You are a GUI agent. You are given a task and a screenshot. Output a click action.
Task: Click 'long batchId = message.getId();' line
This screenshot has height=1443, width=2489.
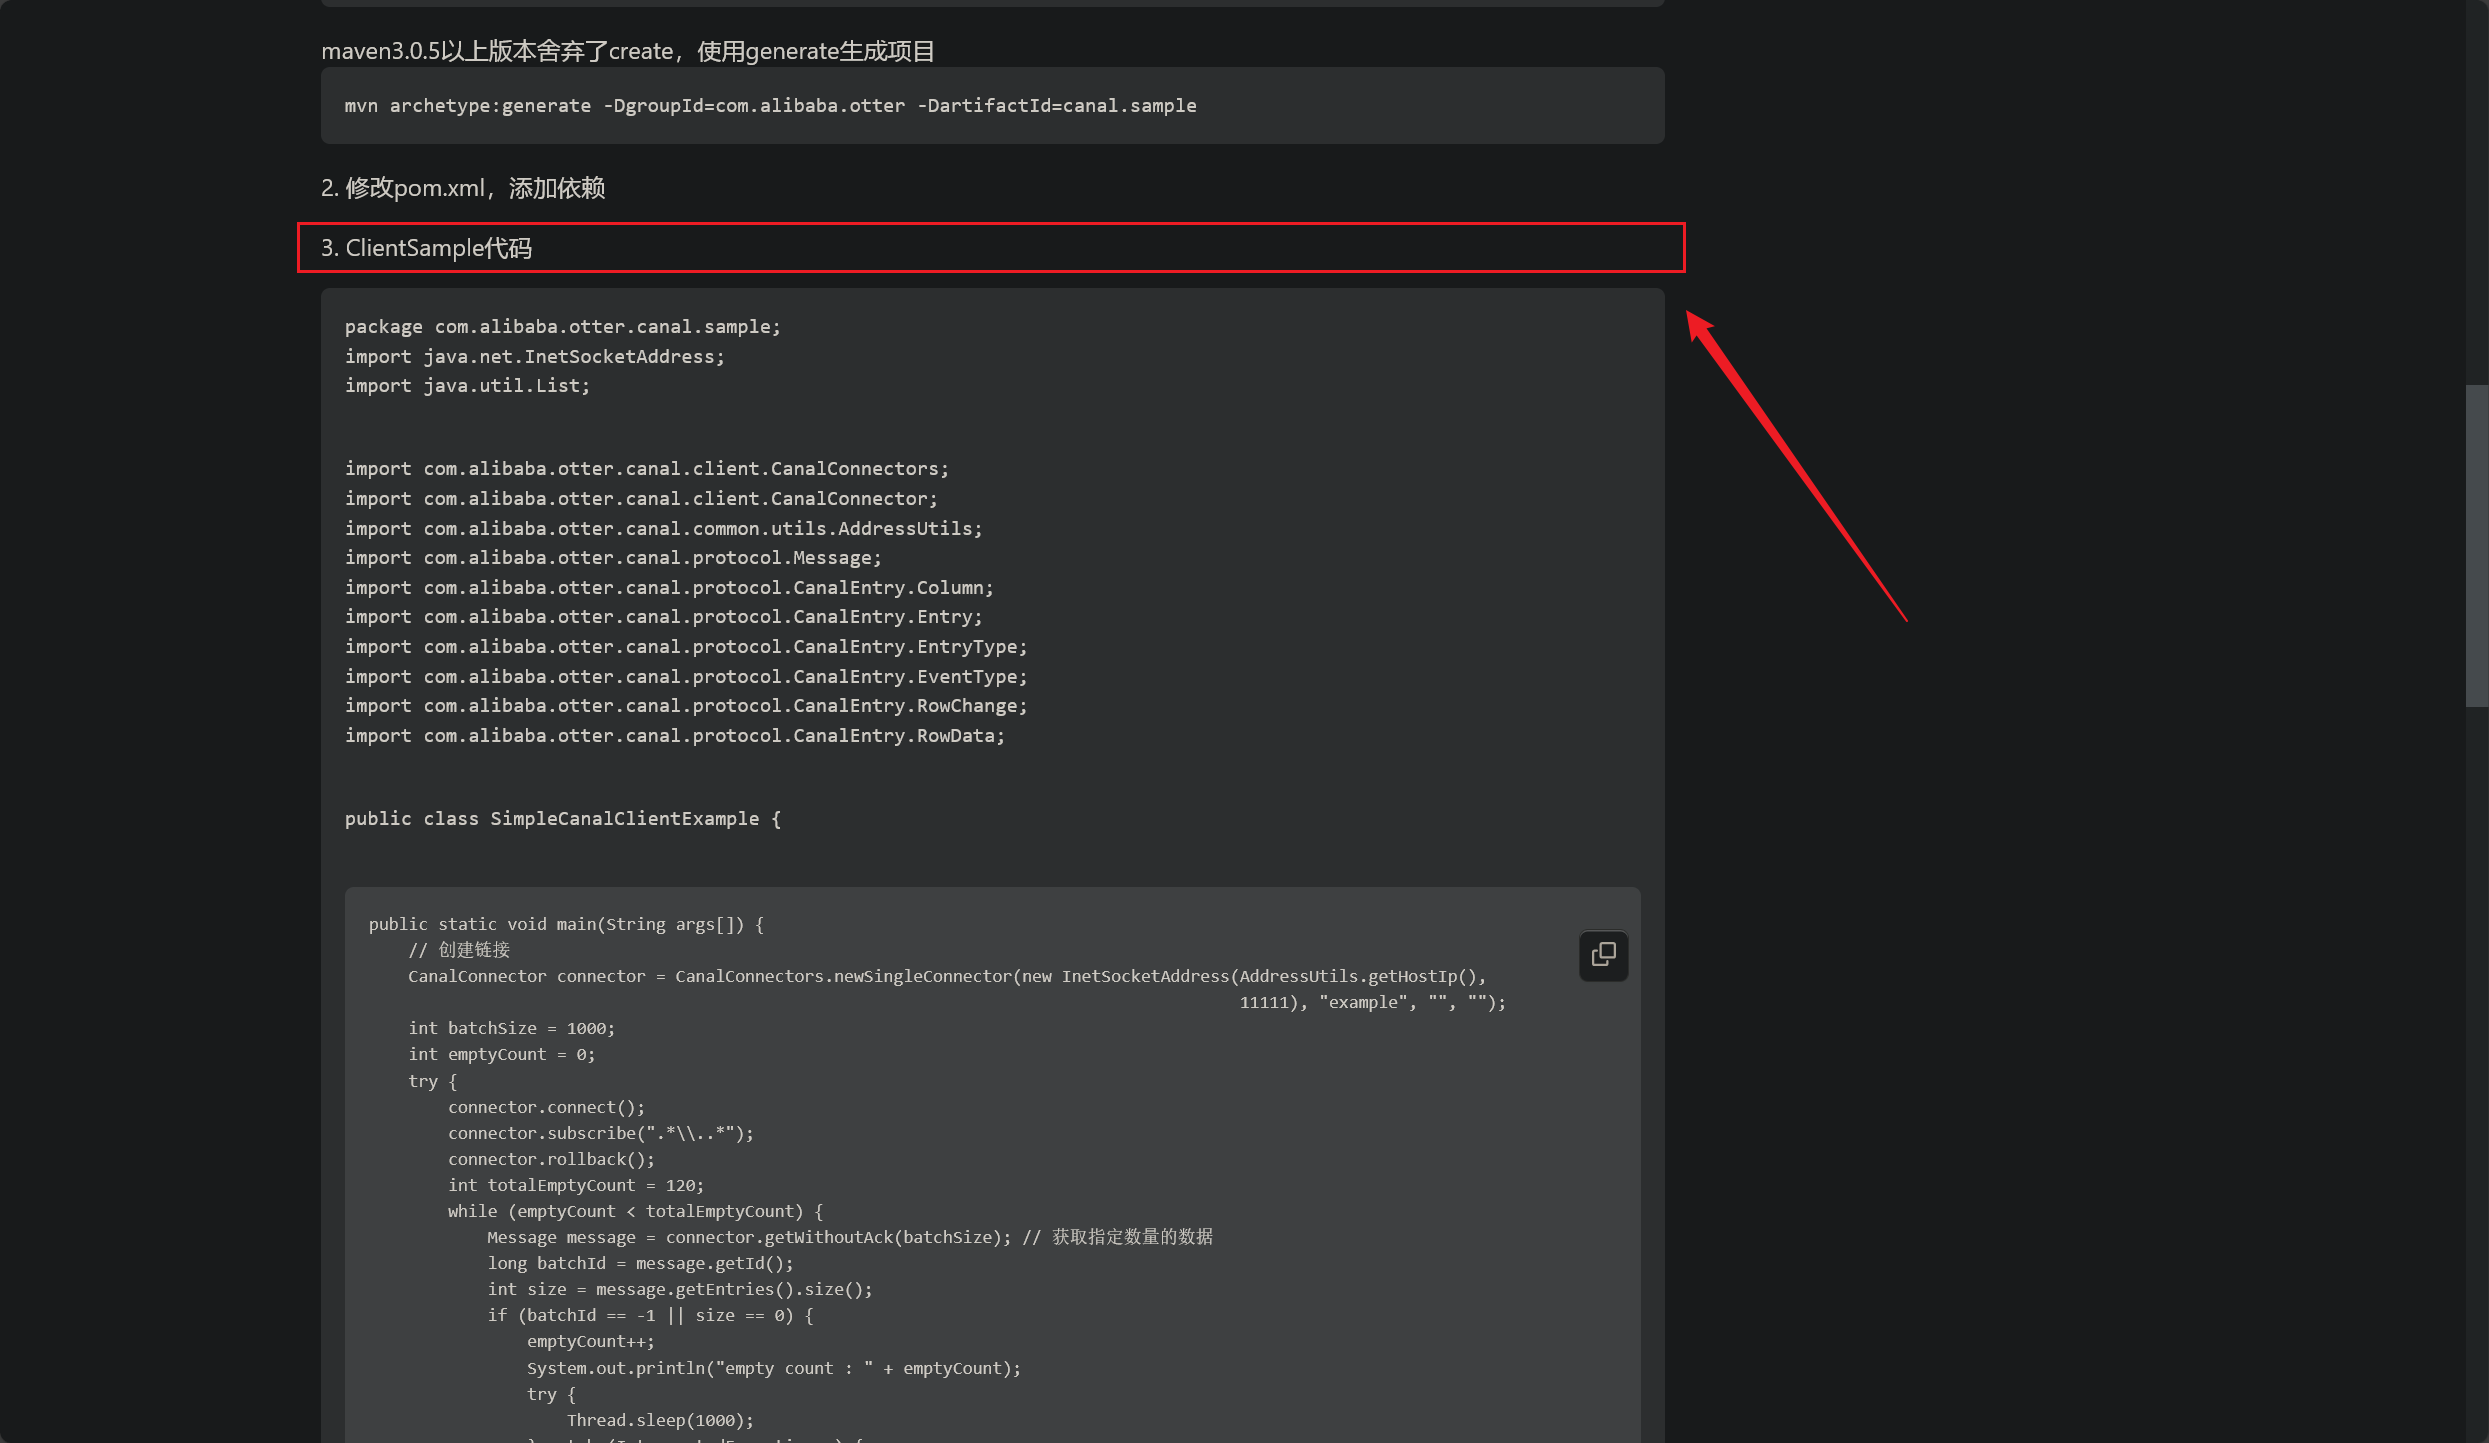640,1264
